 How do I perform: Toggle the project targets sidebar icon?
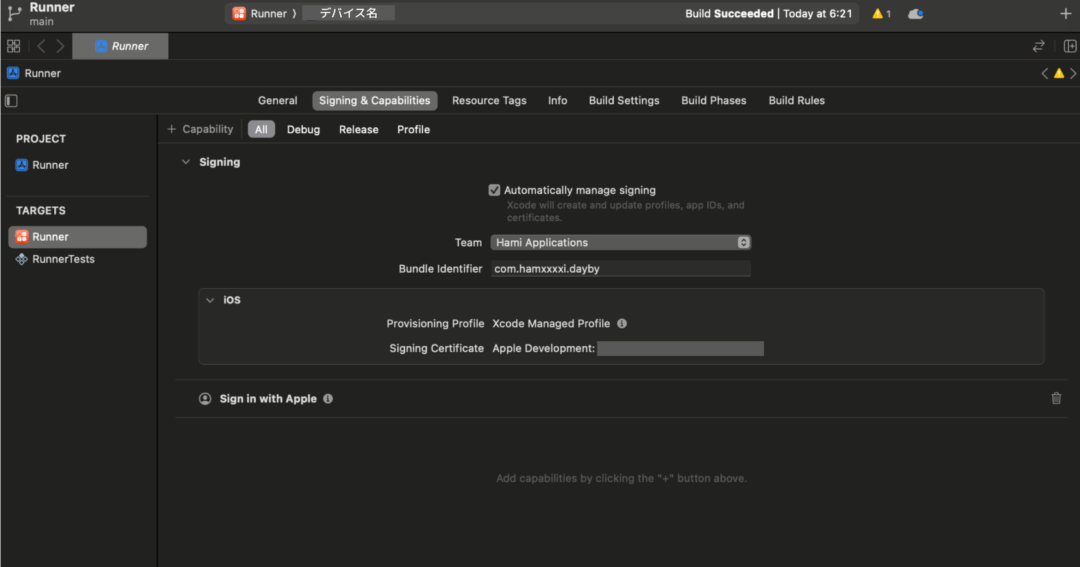[x=12, y=101]
